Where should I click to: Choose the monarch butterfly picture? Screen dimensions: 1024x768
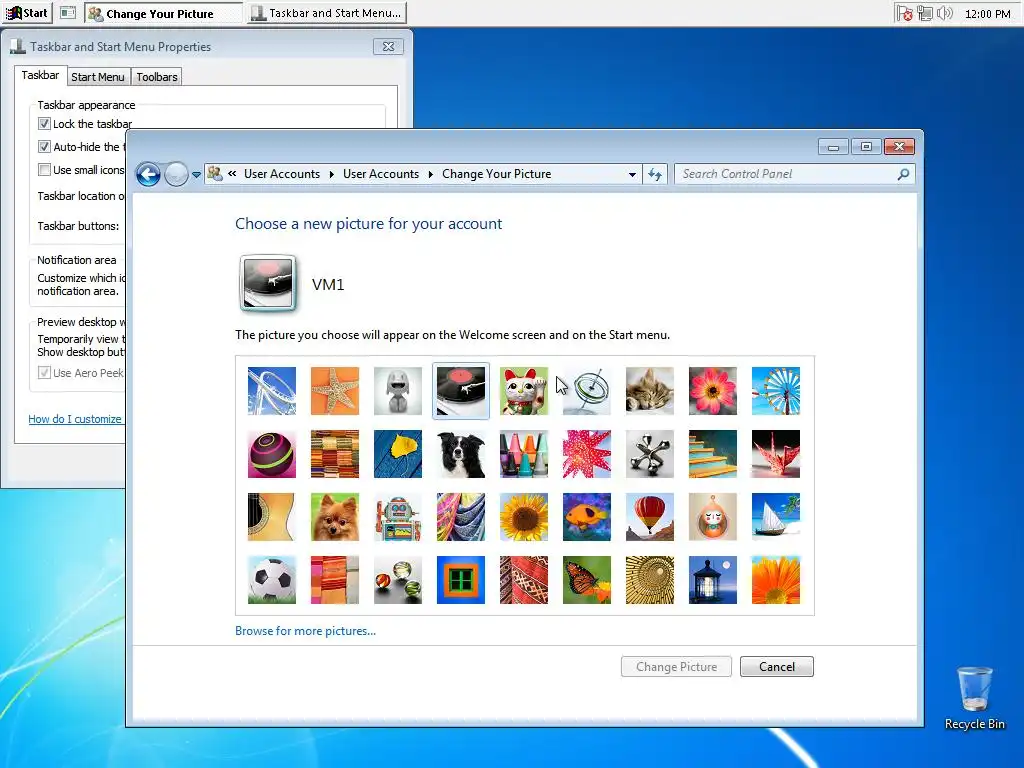click(x=586, y=580)
